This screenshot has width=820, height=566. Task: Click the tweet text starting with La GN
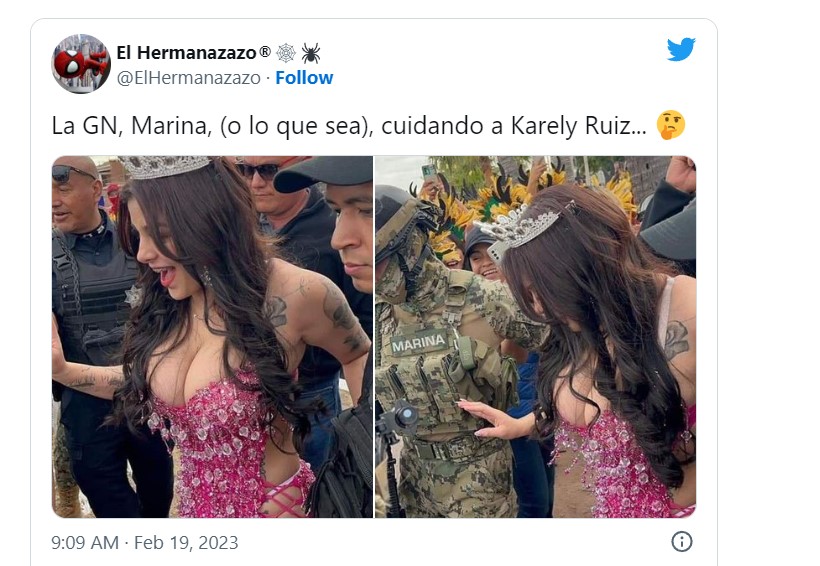tap(349, 126)
